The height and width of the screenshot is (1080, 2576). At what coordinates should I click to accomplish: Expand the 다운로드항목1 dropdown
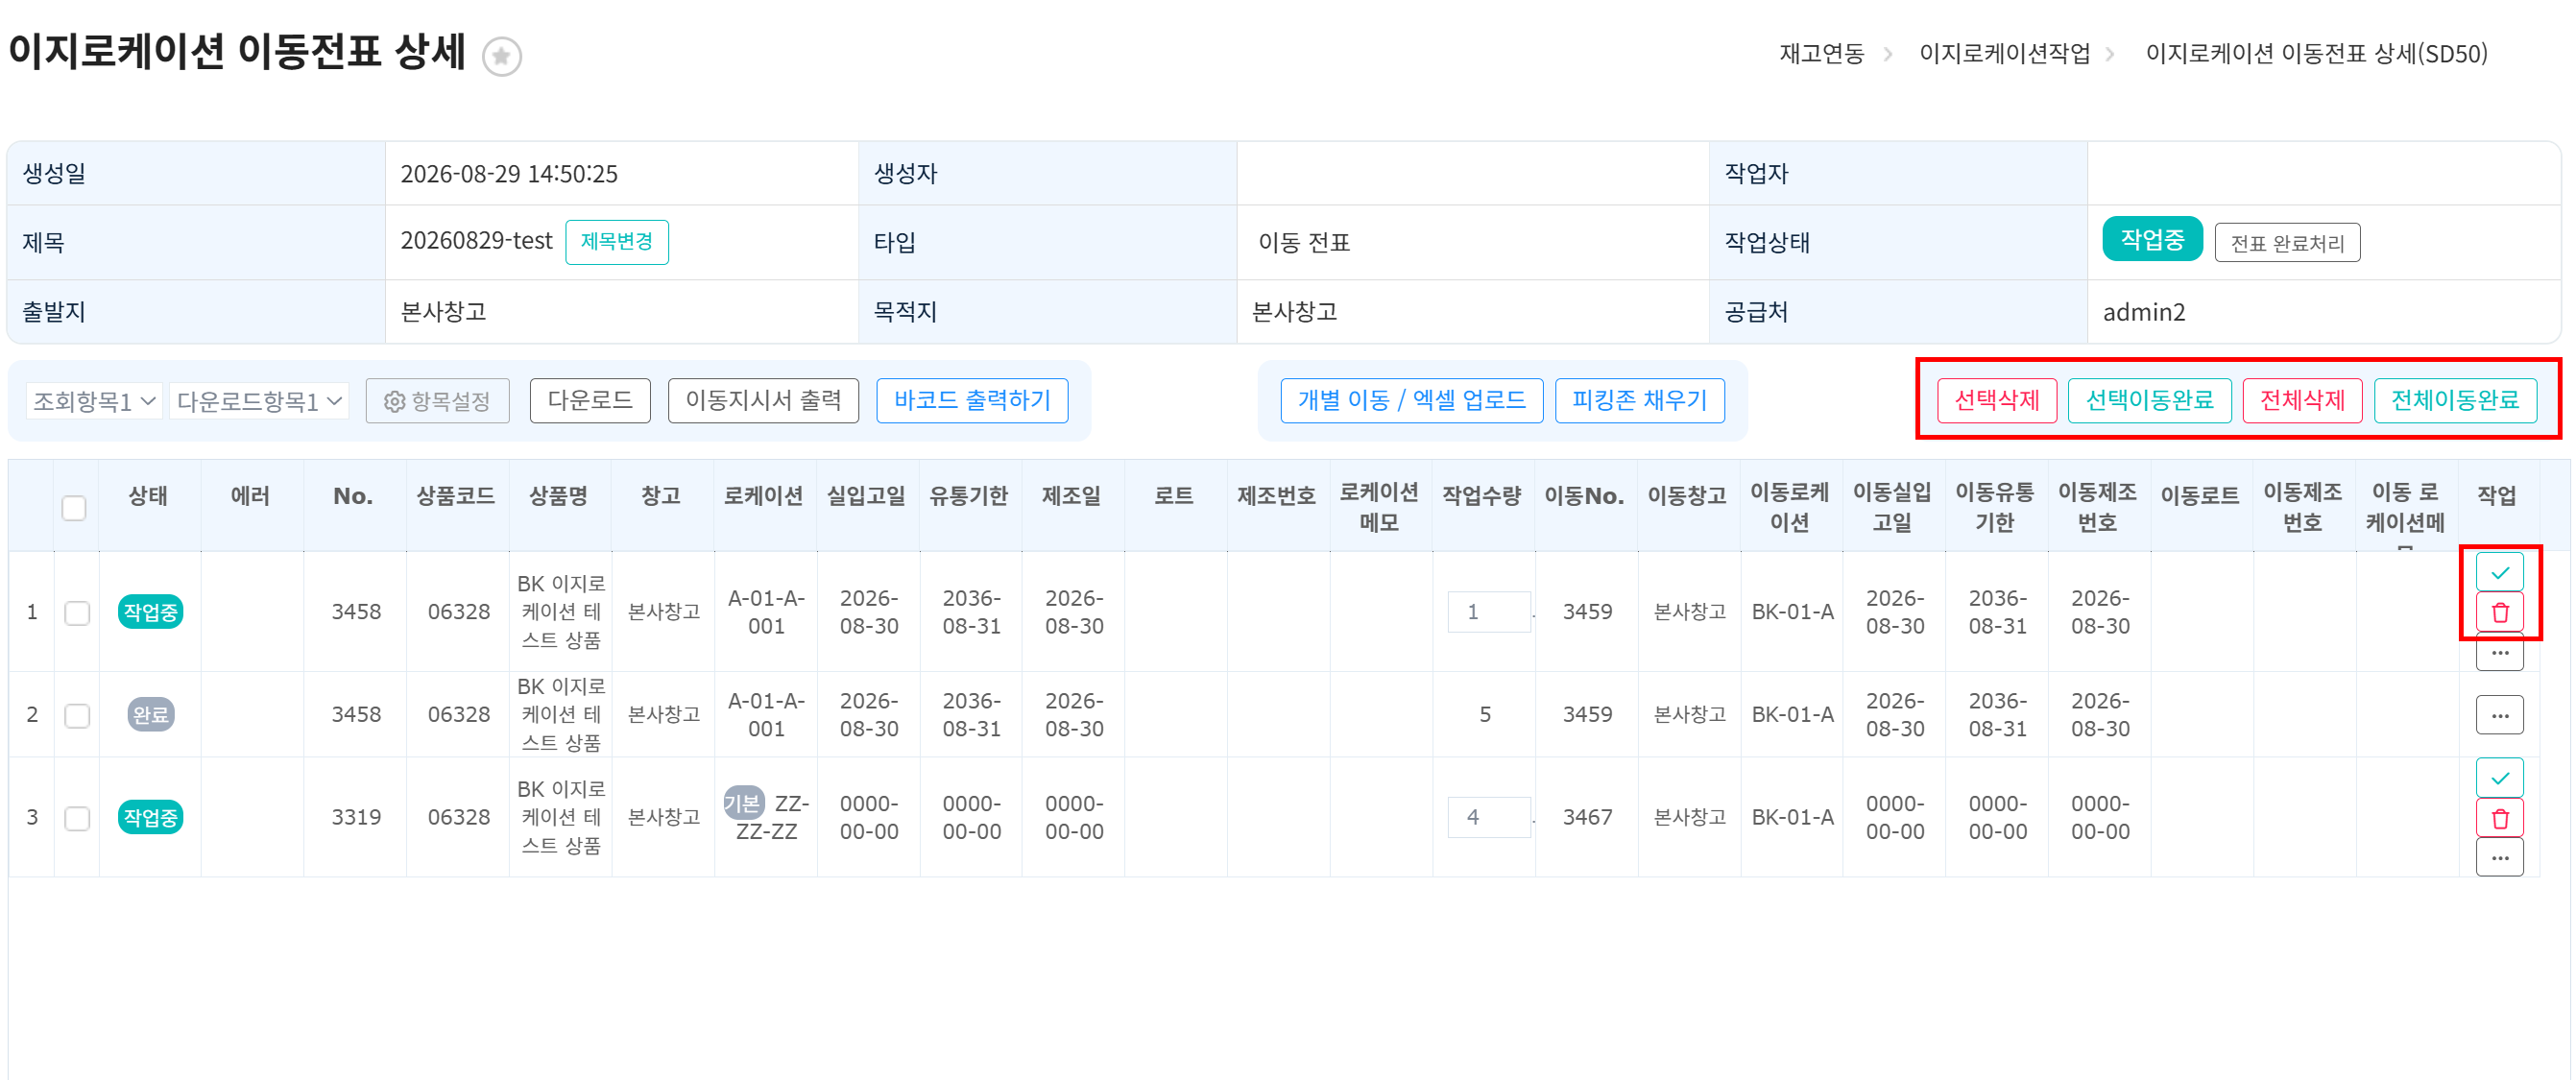[x=259, y=401]
